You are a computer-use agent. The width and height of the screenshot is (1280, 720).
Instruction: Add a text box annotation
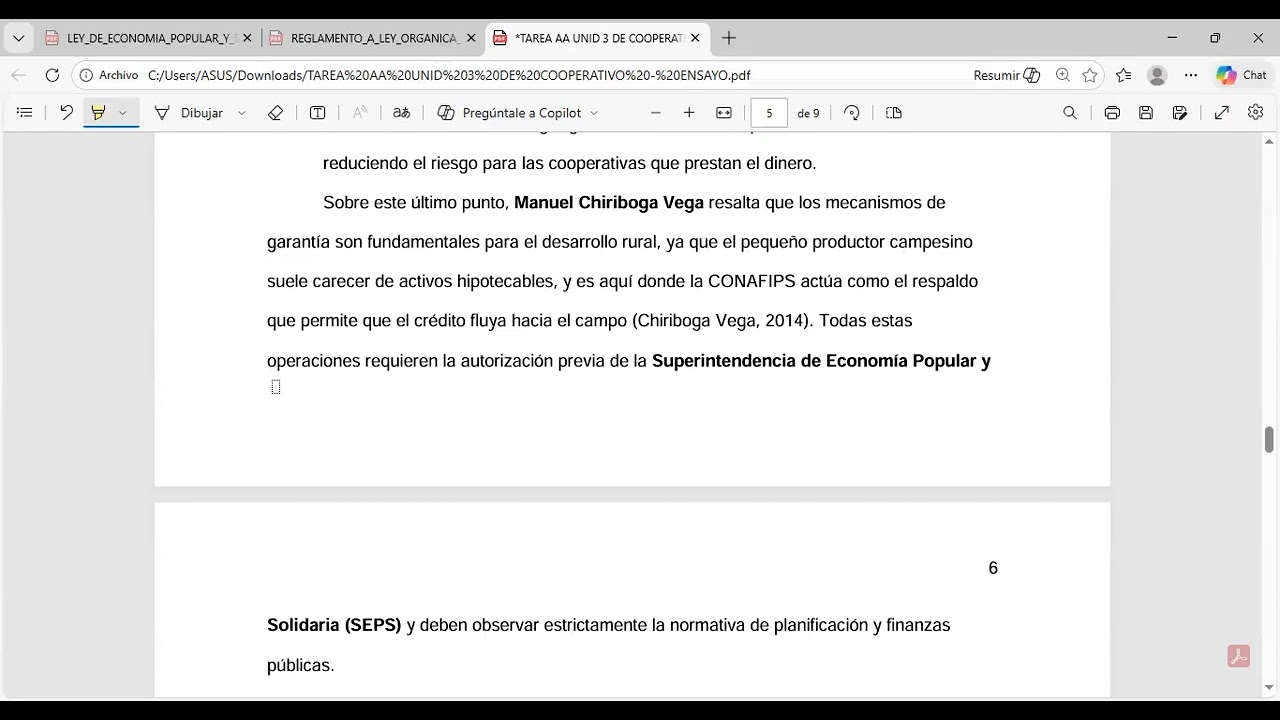(318, 113)
